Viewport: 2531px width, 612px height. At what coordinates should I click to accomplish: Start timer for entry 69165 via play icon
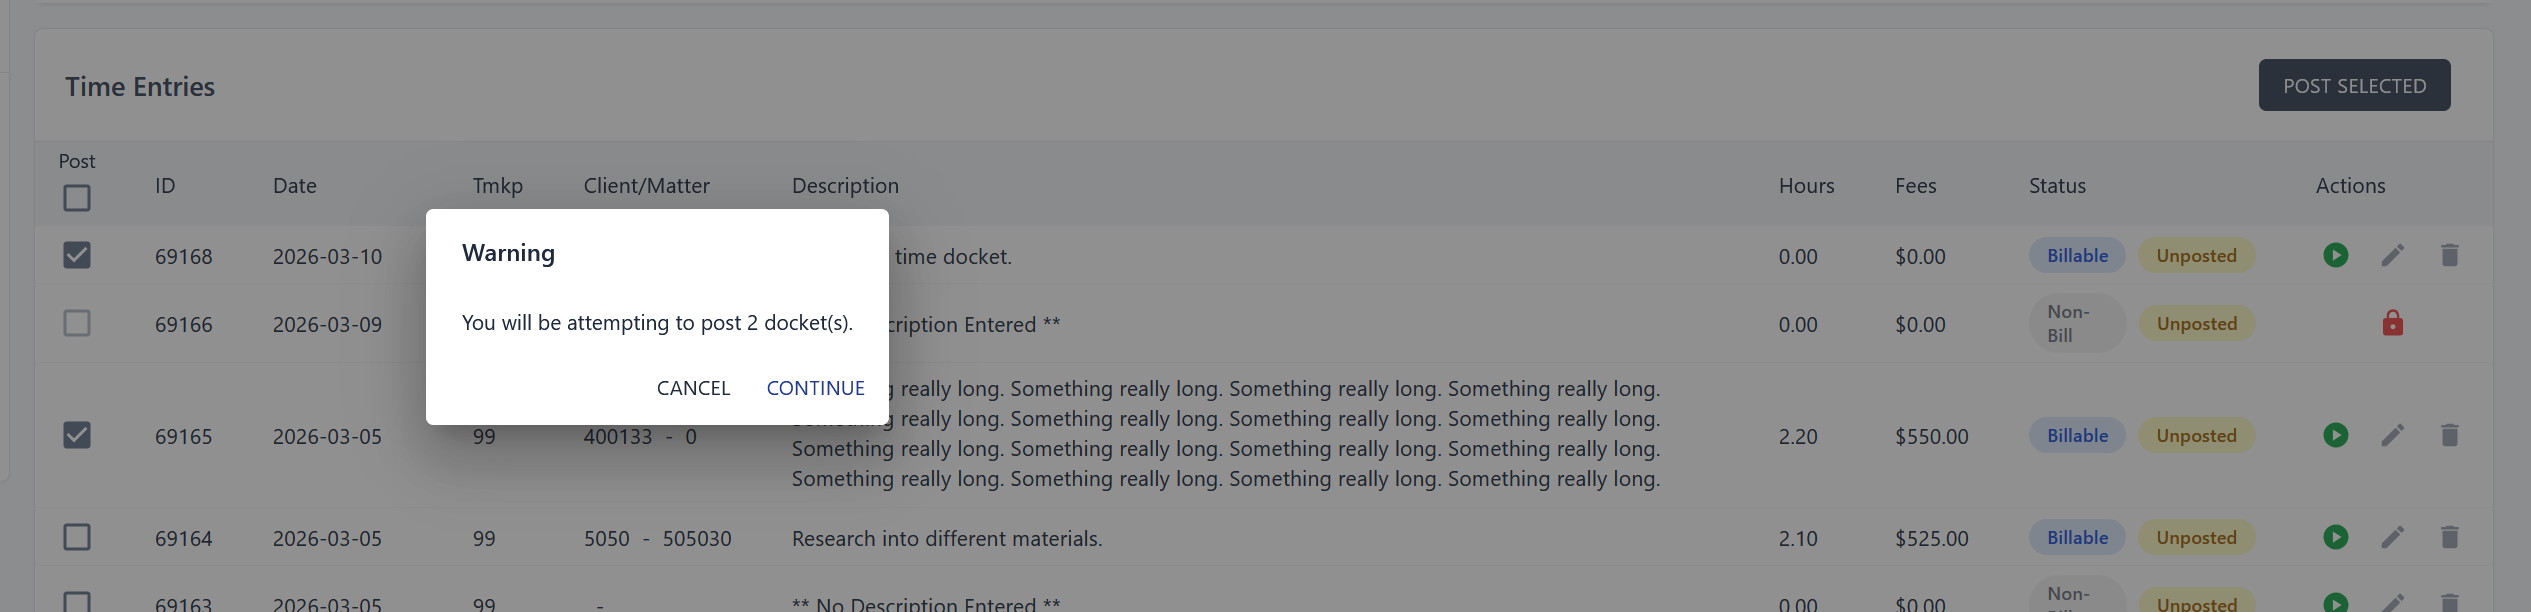click(2335, 436)
